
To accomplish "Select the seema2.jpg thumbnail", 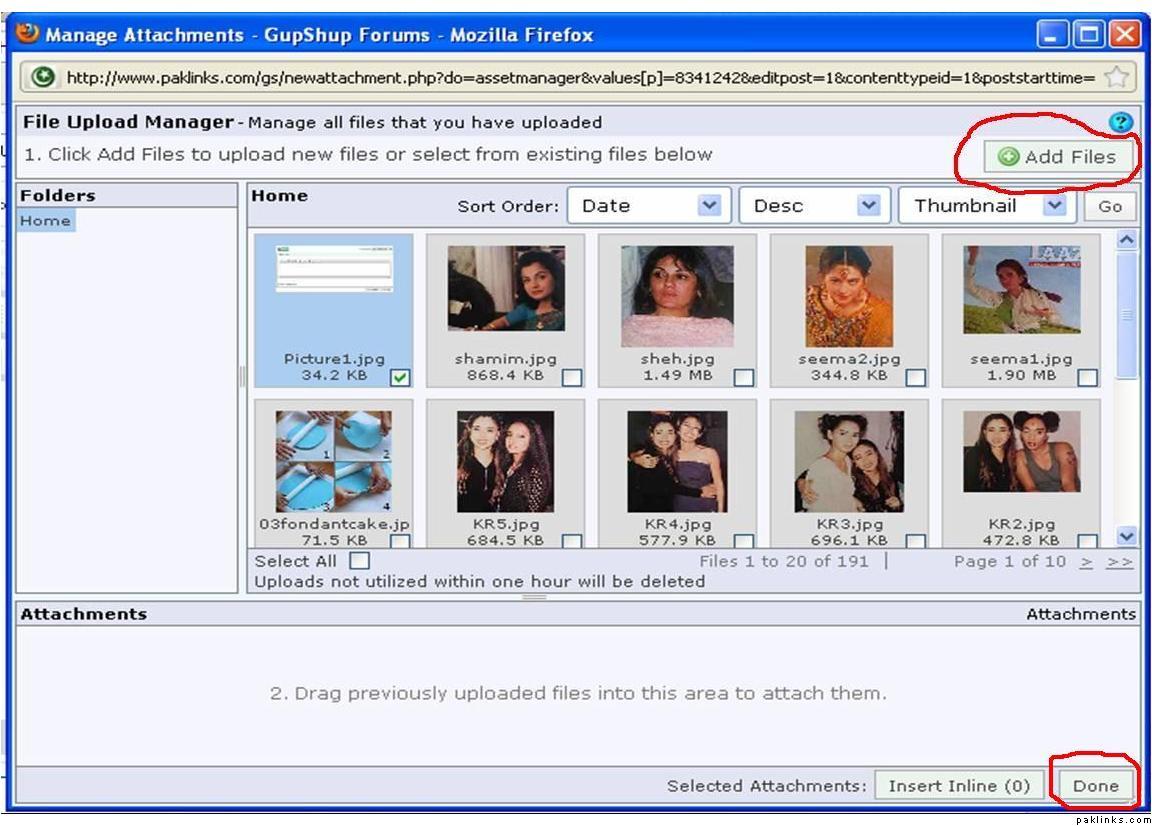I will (849, 297).
